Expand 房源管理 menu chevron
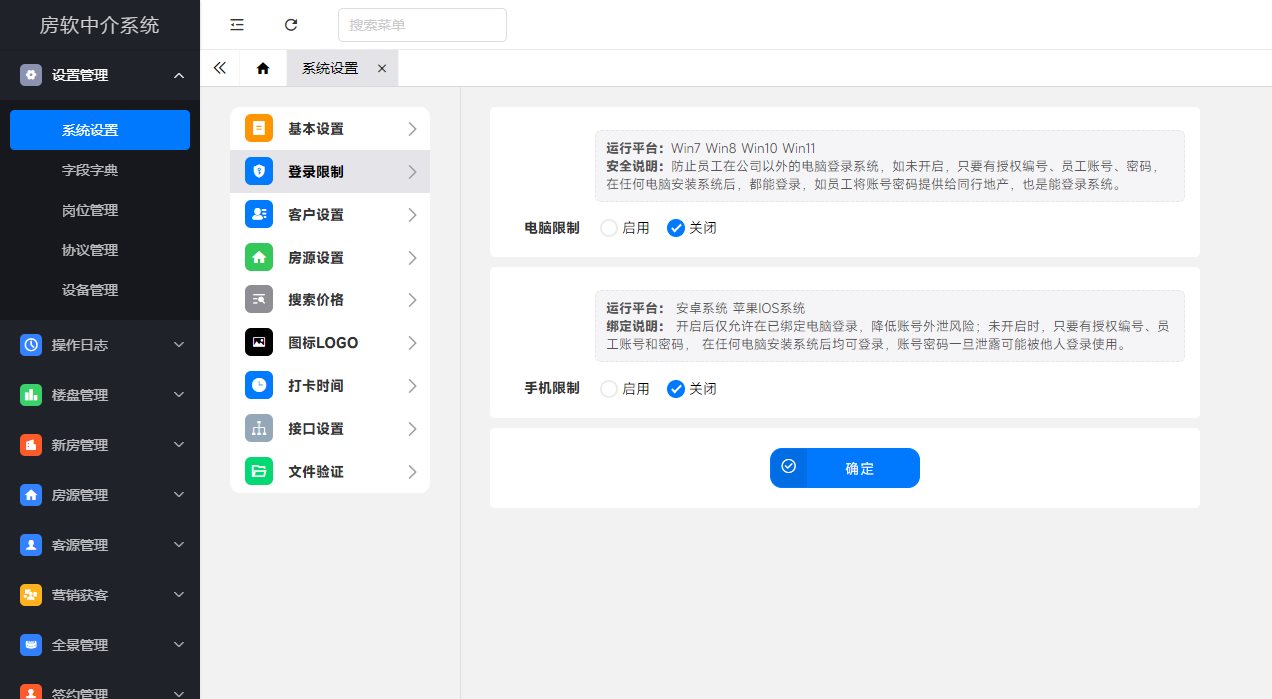 click(x=179, y=495)
